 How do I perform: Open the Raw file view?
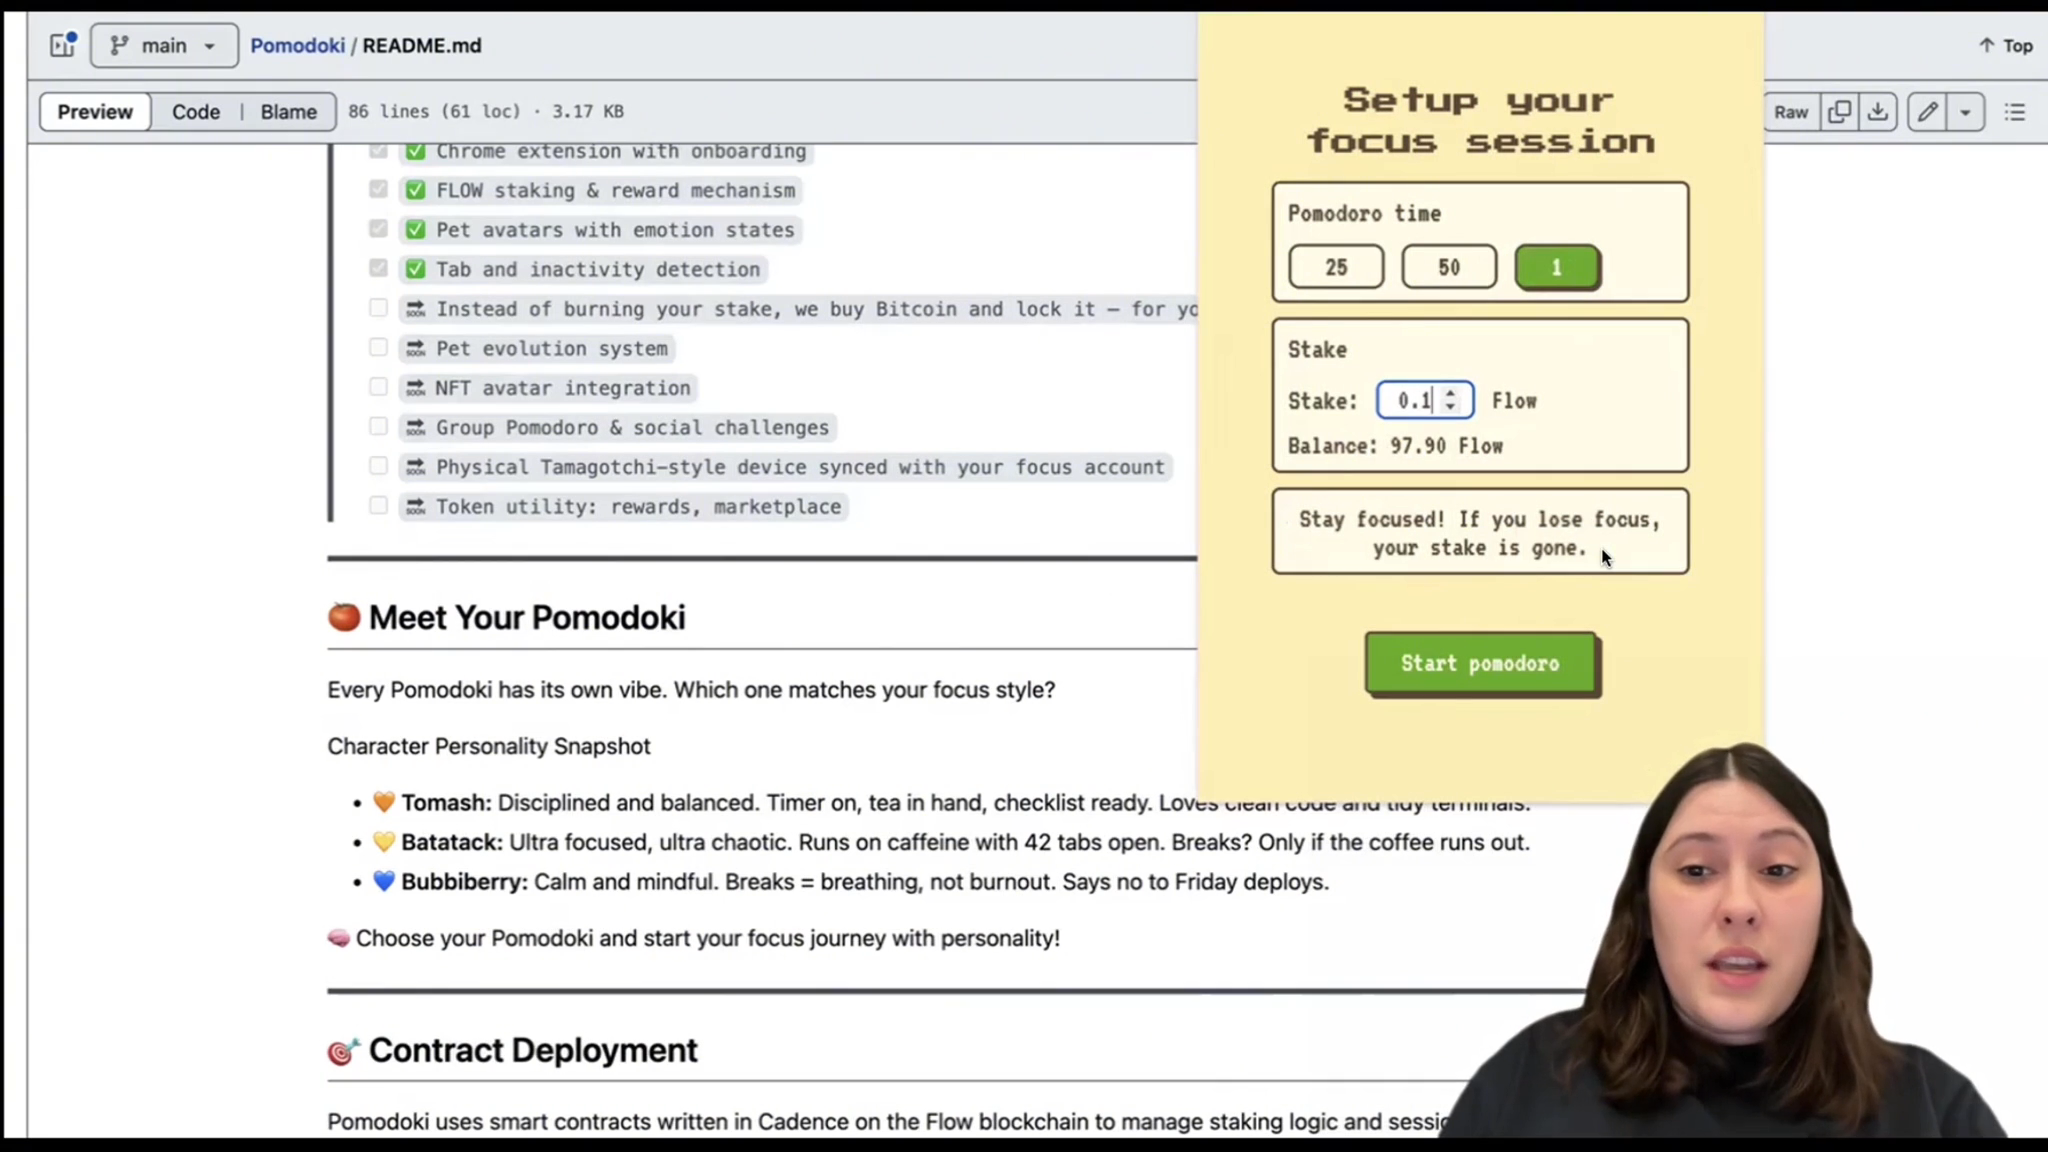click(x=1790, y=112)
